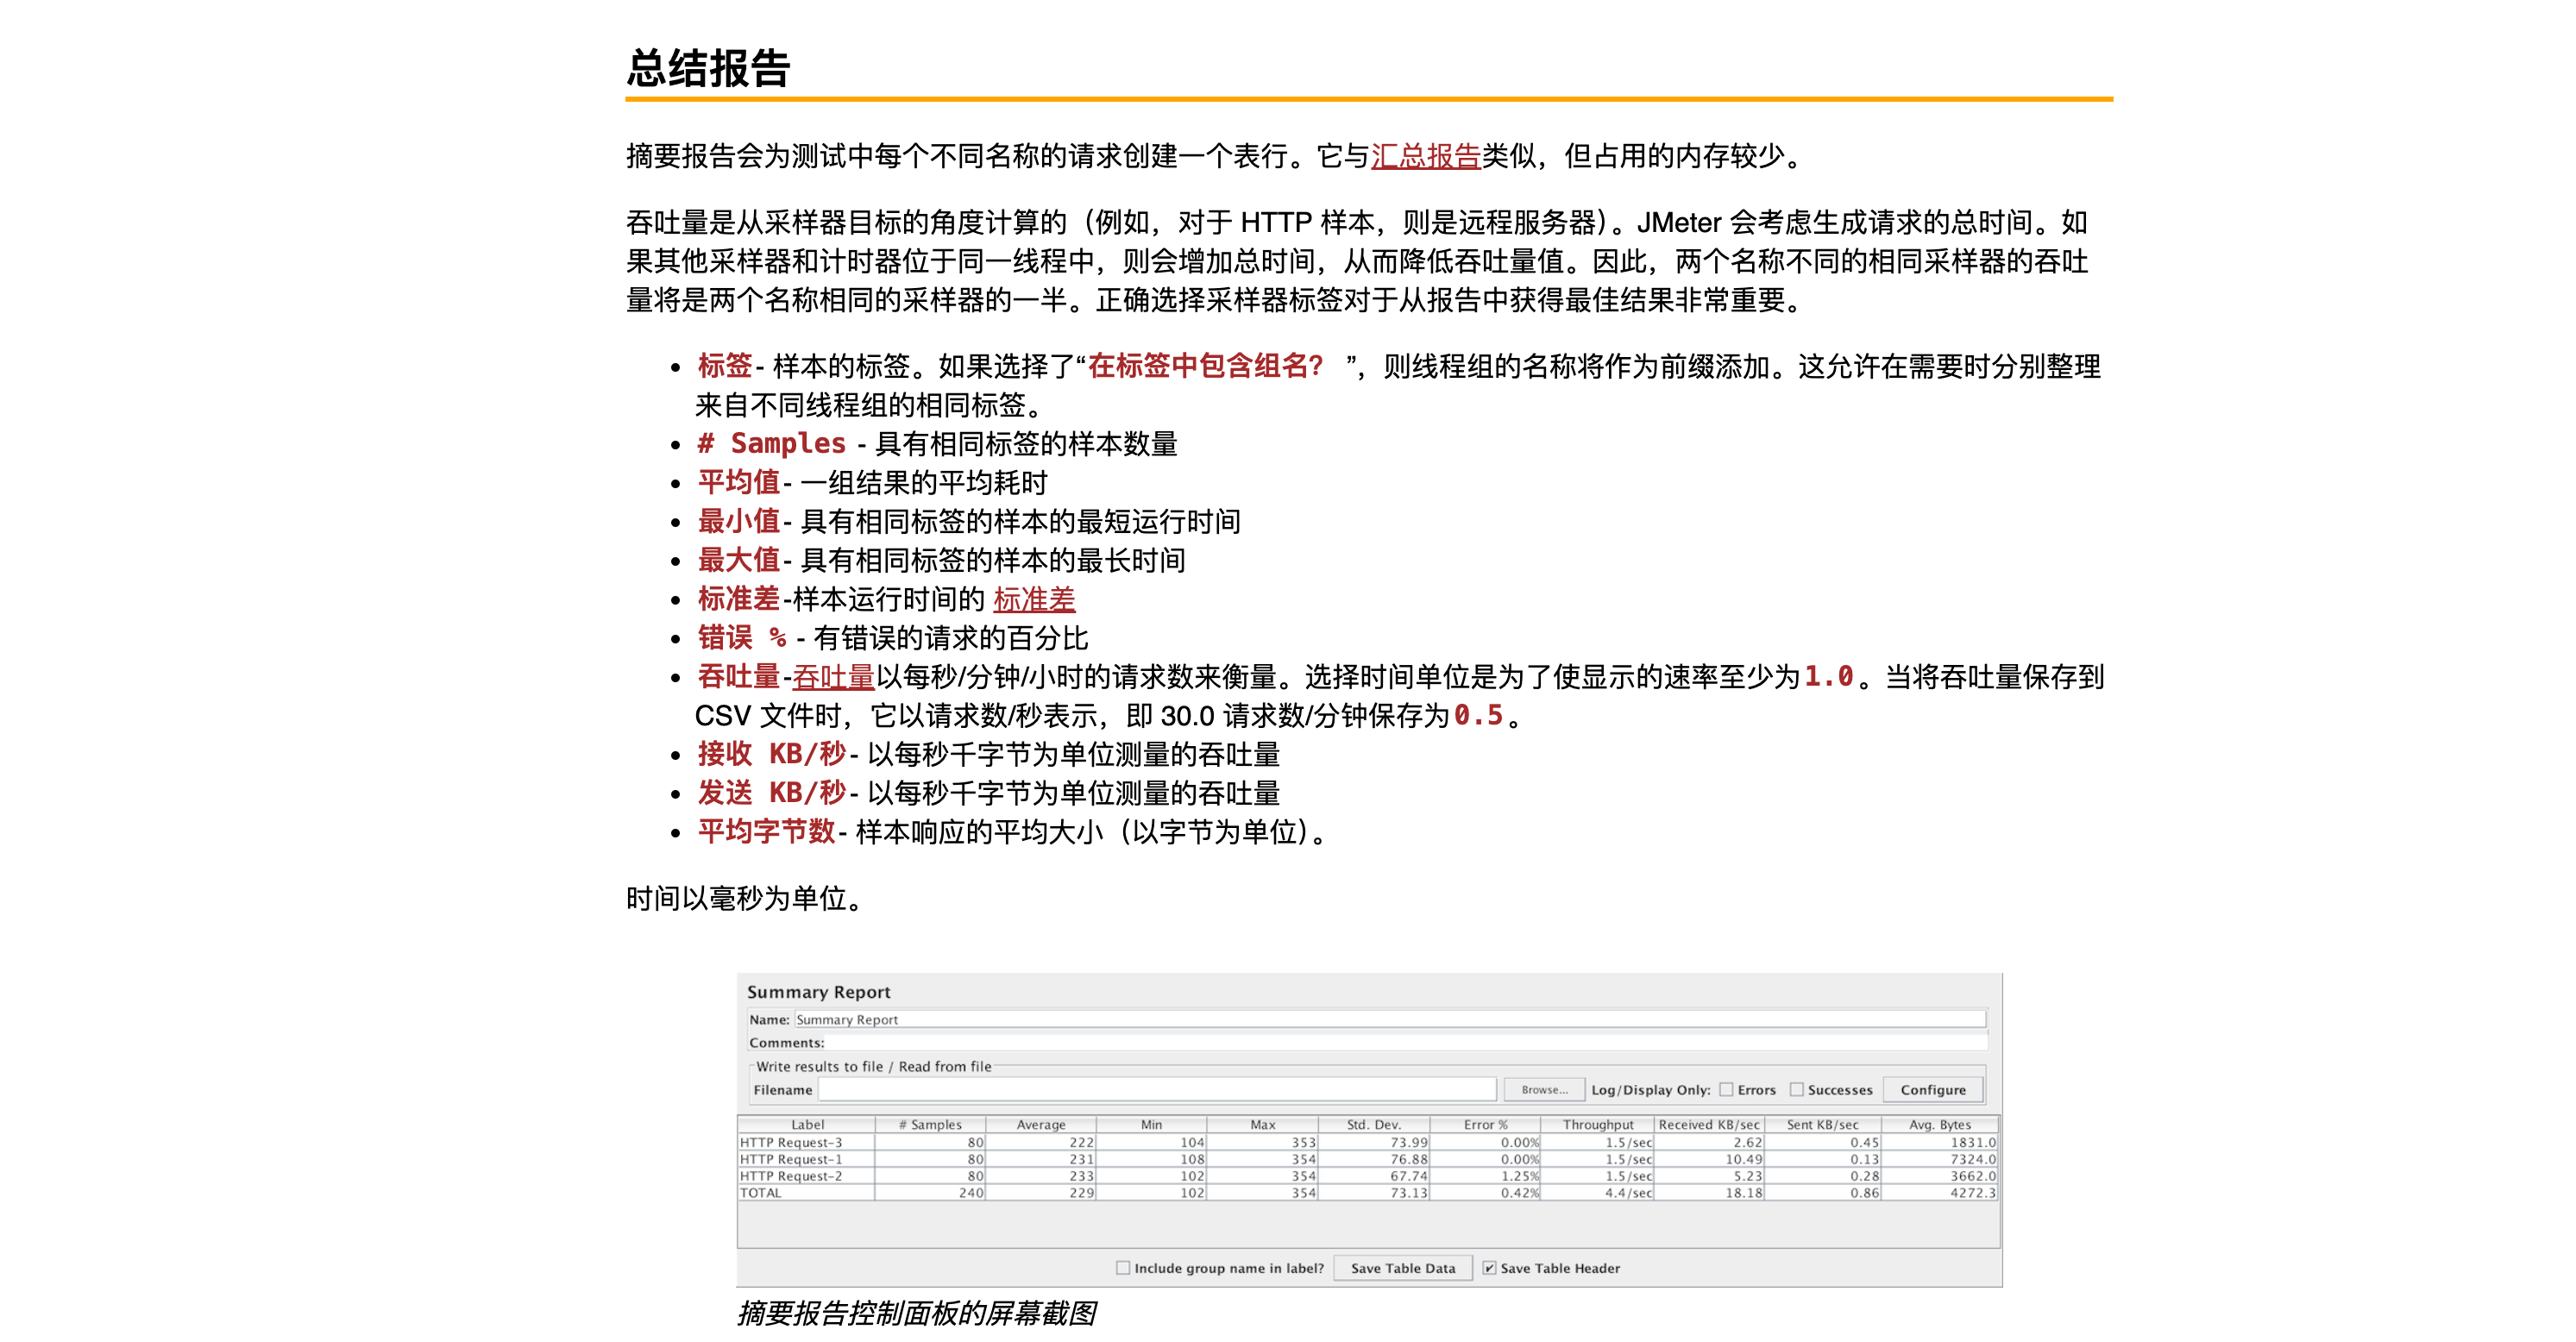This screenshot has width=2576, height=1342.
Task: Click the Comments field
Action: [1400, 1043]
